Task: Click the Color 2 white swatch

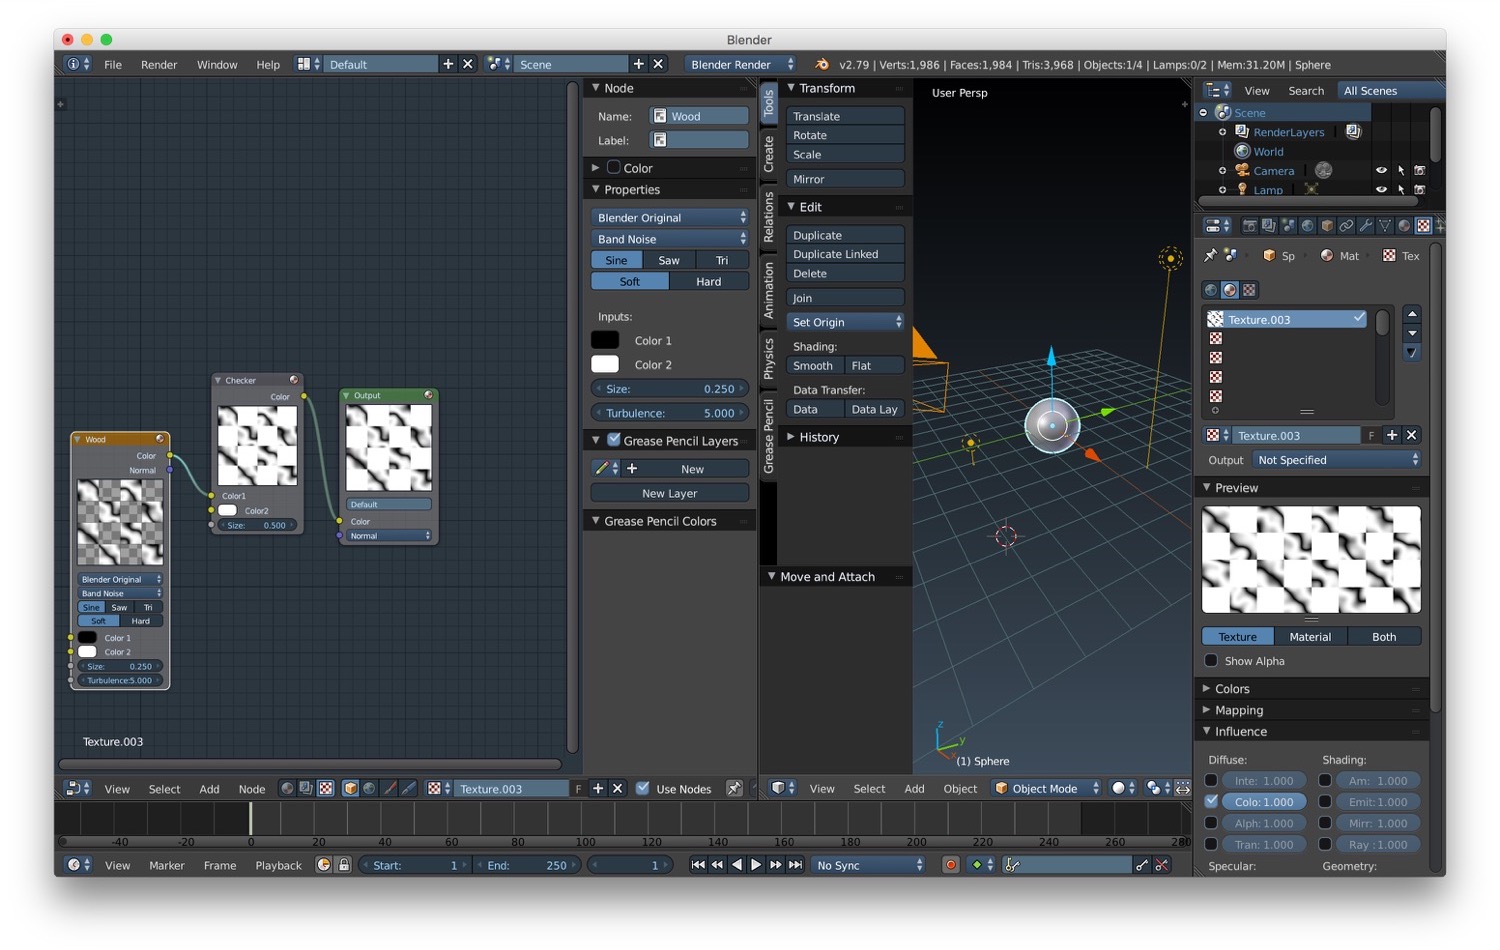Action: click(605, 364)
